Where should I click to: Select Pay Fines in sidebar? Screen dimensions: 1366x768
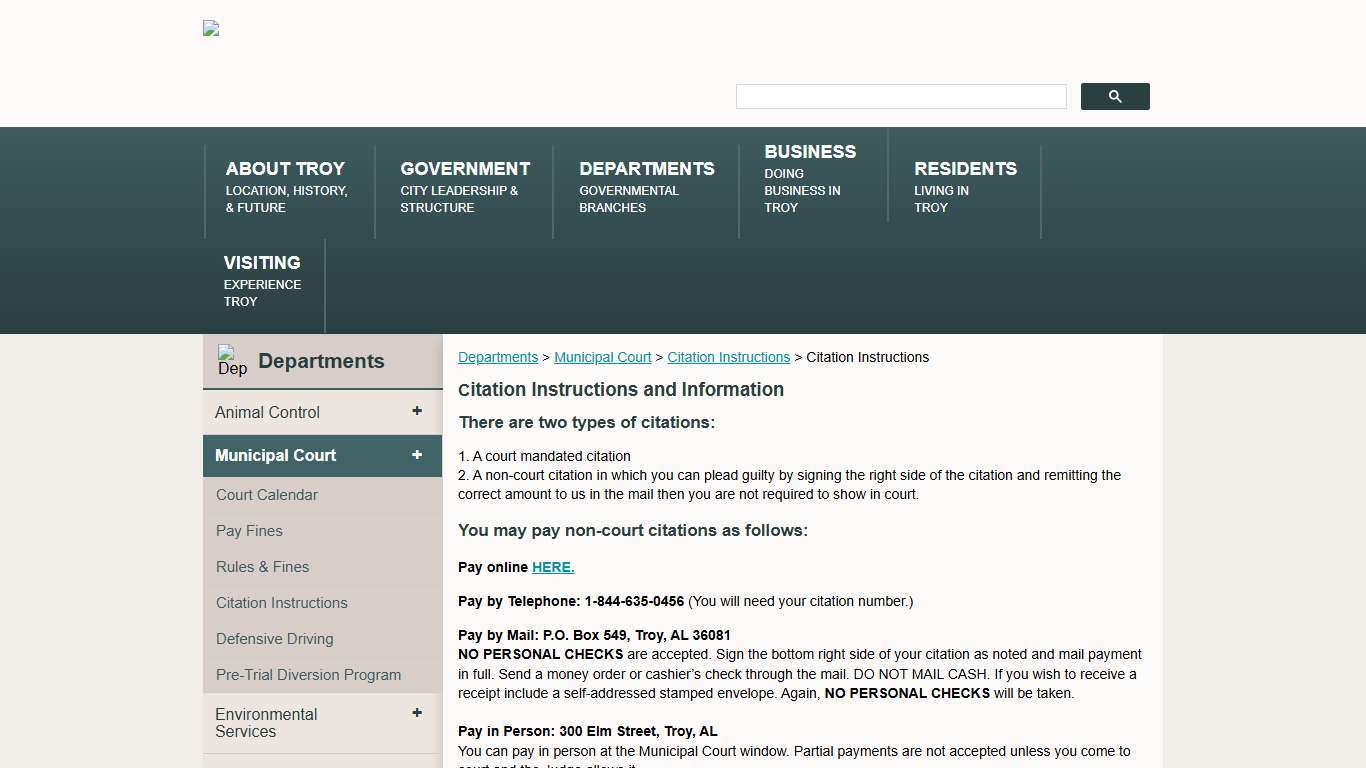pyautogui.click(x=249, y=531)
